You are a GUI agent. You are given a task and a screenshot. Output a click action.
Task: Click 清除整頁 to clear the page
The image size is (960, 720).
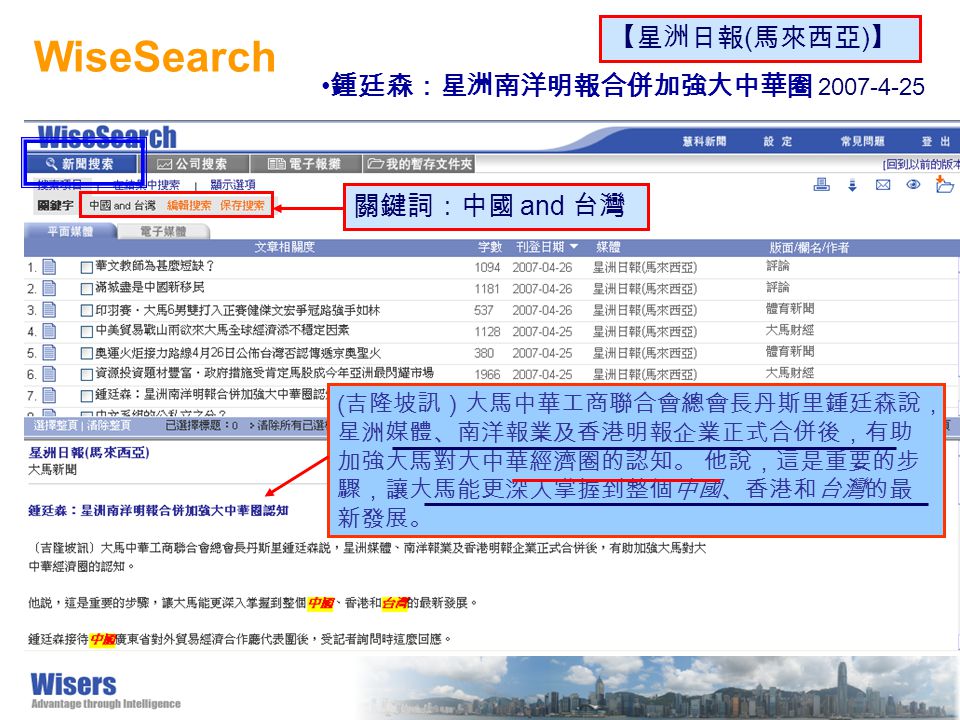tap(108, 425)
